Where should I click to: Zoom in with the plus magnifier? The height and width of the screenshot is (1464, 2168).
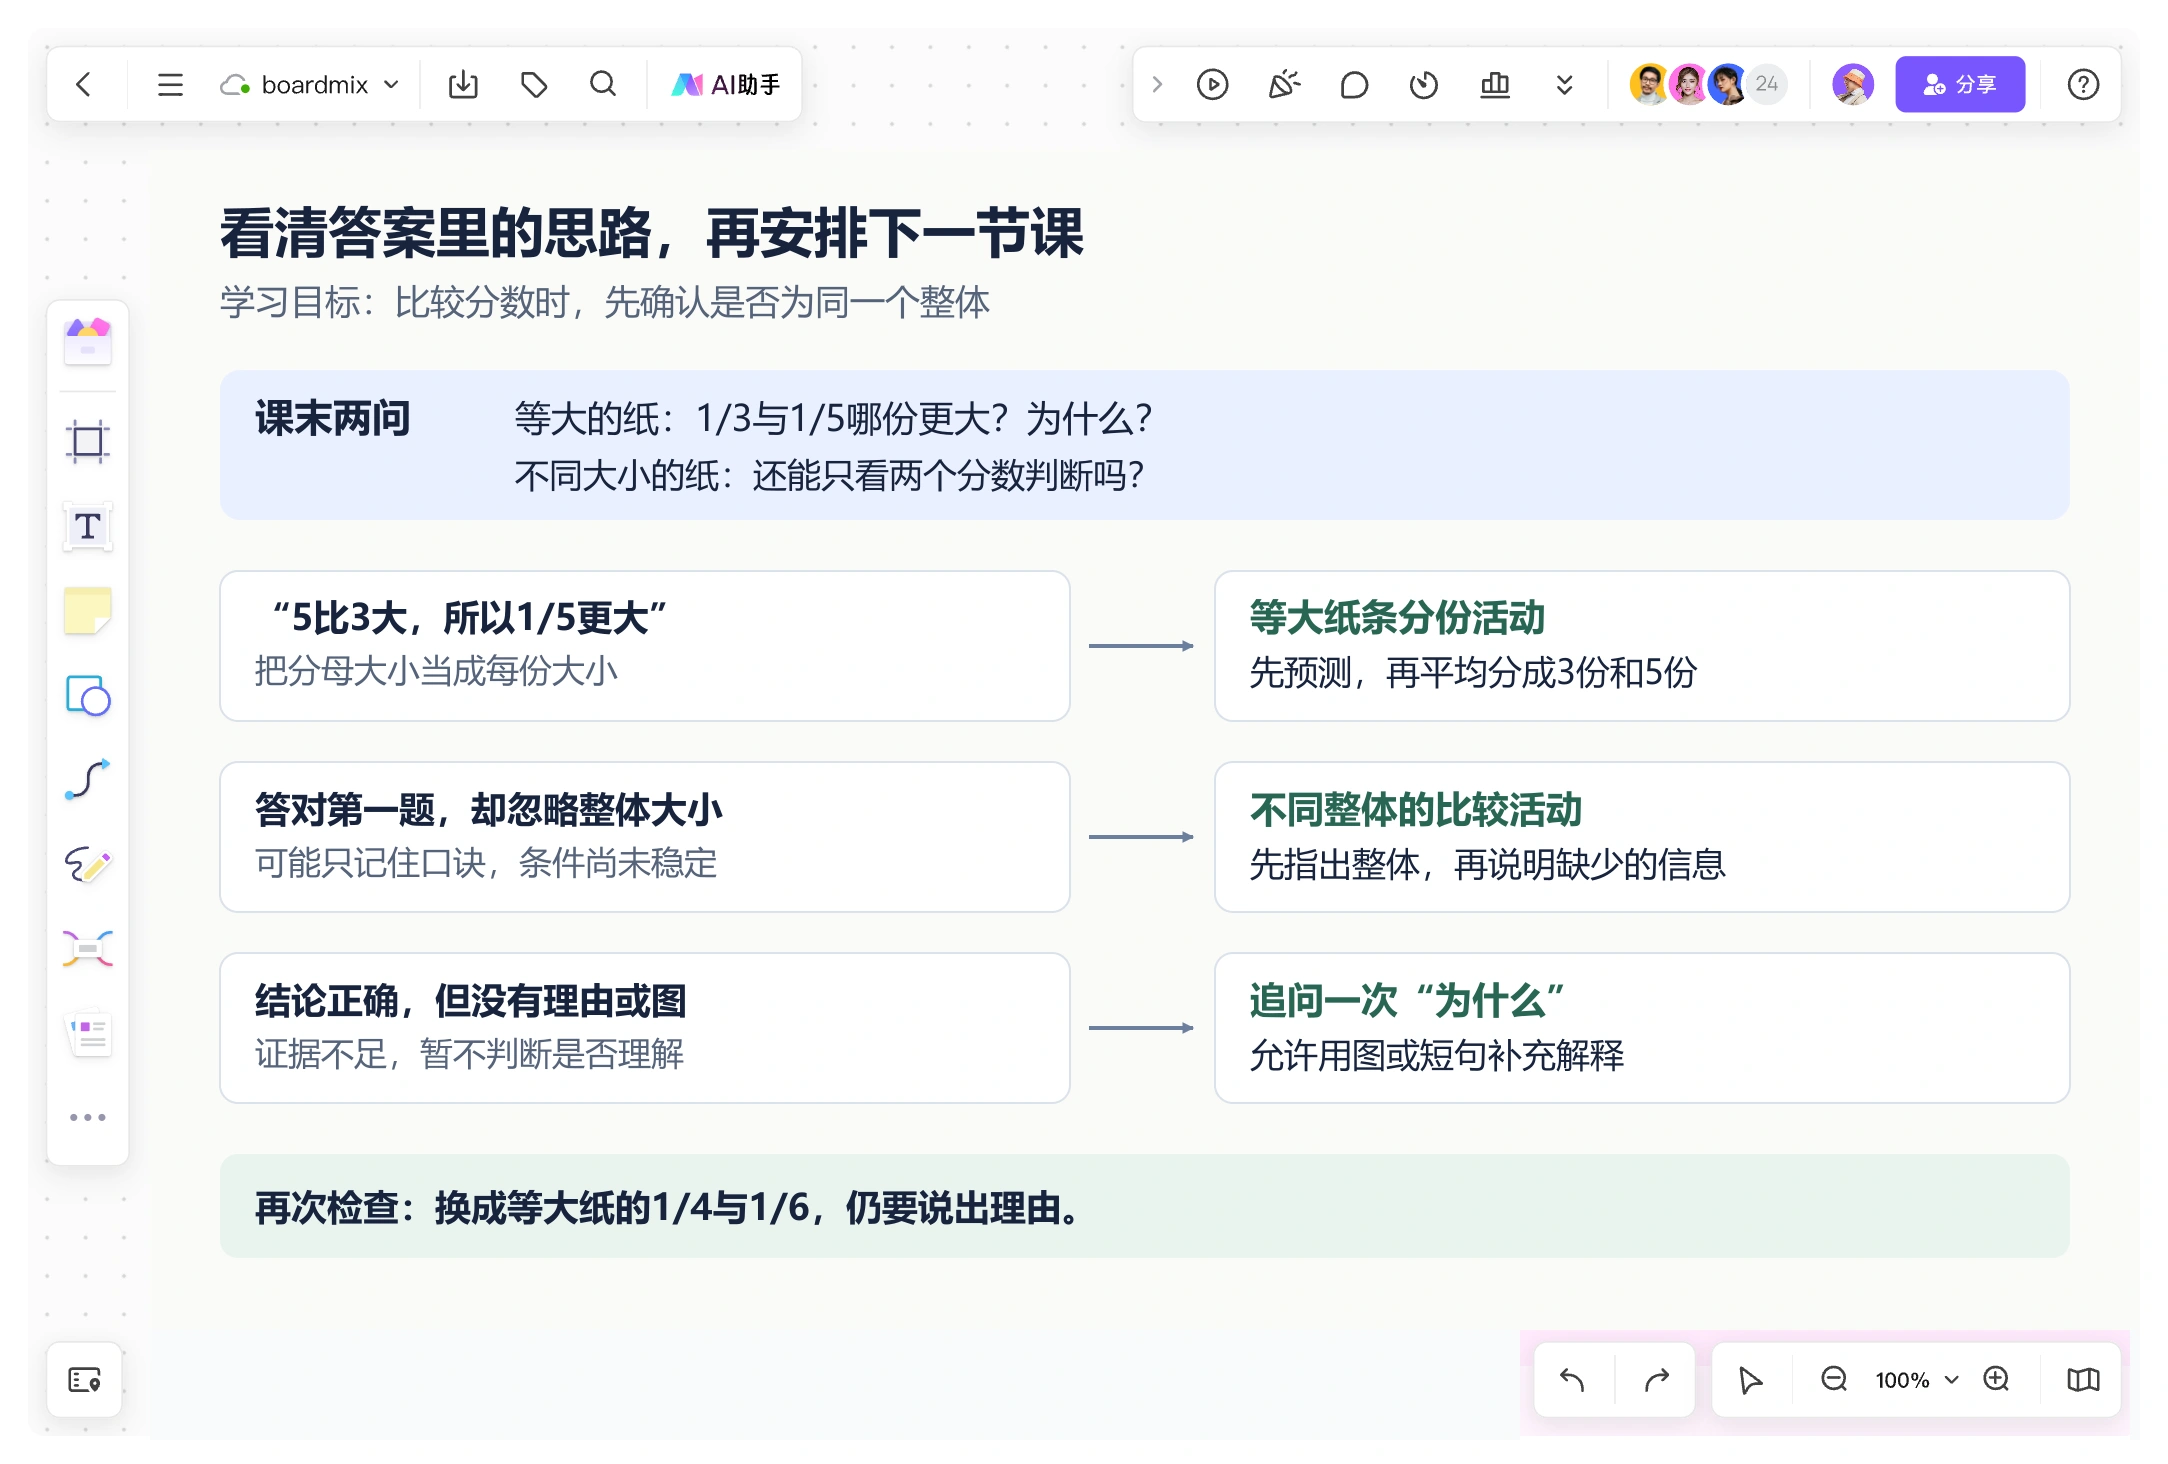pyautogui.click(x=1997, y=1380)
